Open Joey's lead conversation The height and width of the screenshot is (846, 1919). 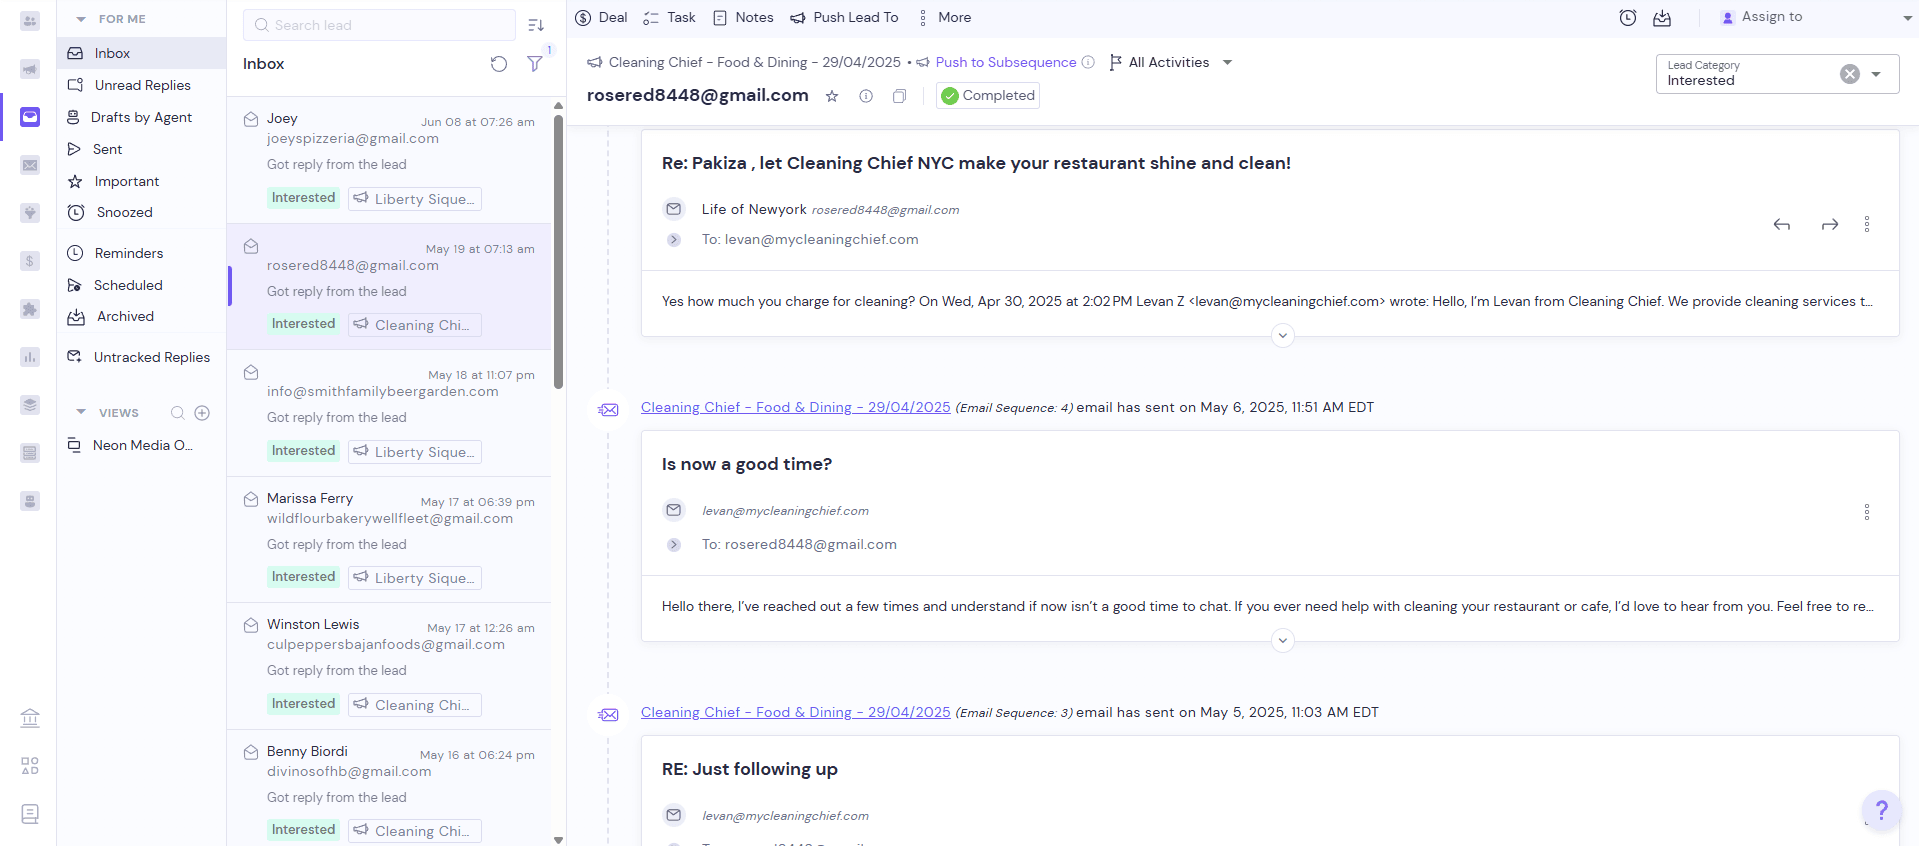[389, 159]
